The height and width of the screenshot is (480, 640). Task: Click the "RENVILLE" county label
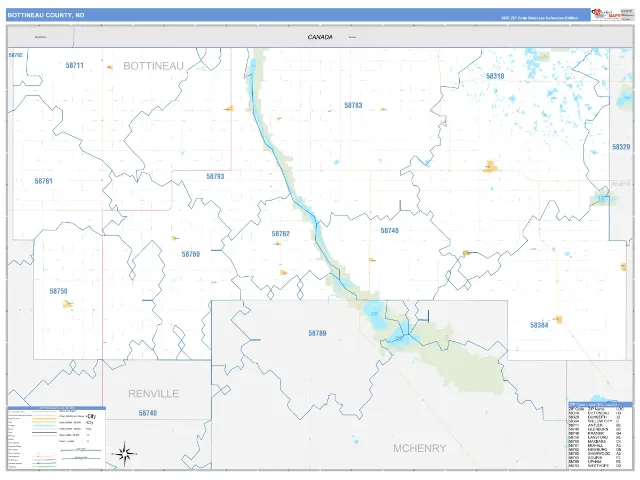[x=153, y=394]
